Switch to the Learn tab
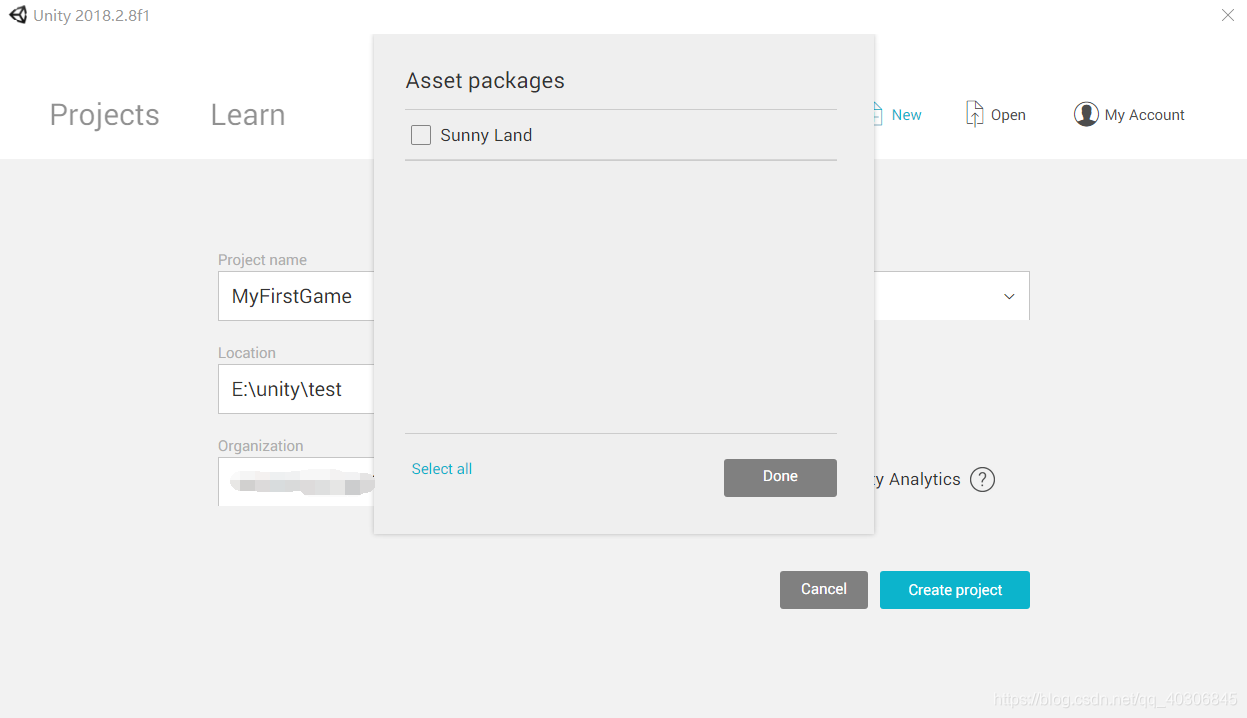This screenshot has height=718, width=1247. (x=248, y=115)
